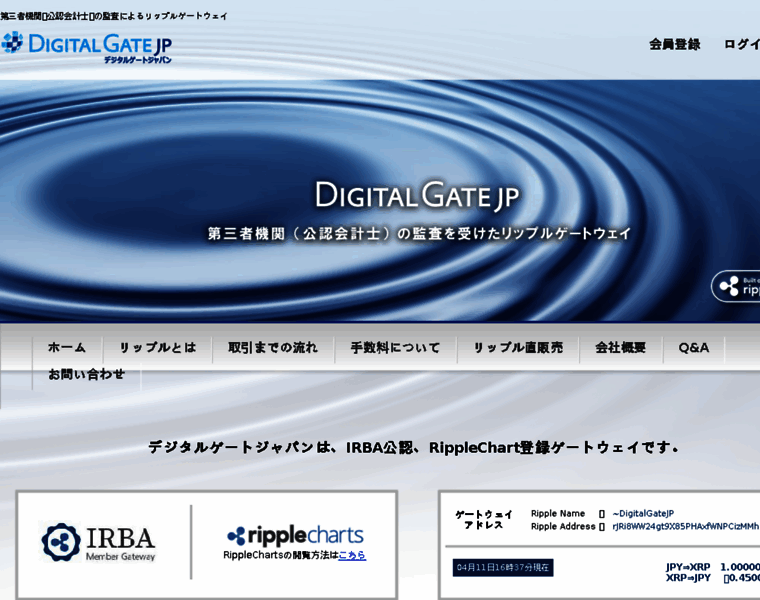Click the ~DigitalGateJP Ripple name link

pyautogui.click(x=643, y=514)
